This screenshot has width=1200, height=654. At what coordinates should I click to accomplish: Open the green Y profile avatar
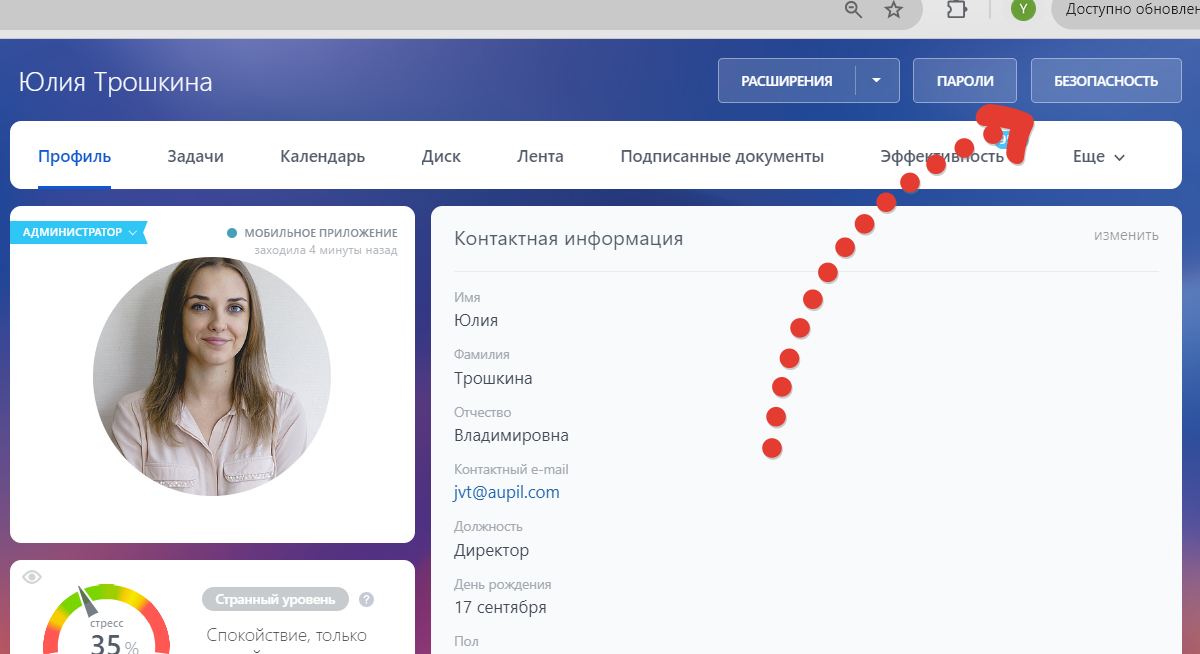[x=1022, y=9]
